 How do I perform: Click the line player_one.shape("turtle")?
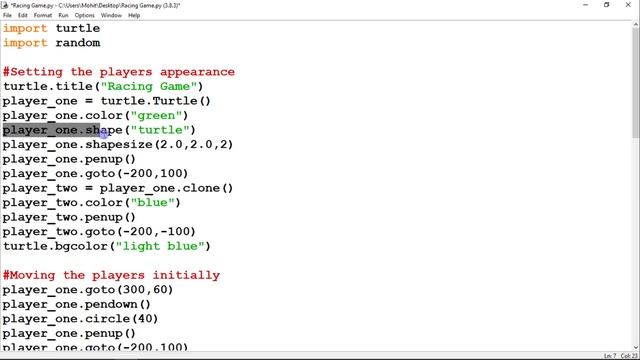click(99, 130)
